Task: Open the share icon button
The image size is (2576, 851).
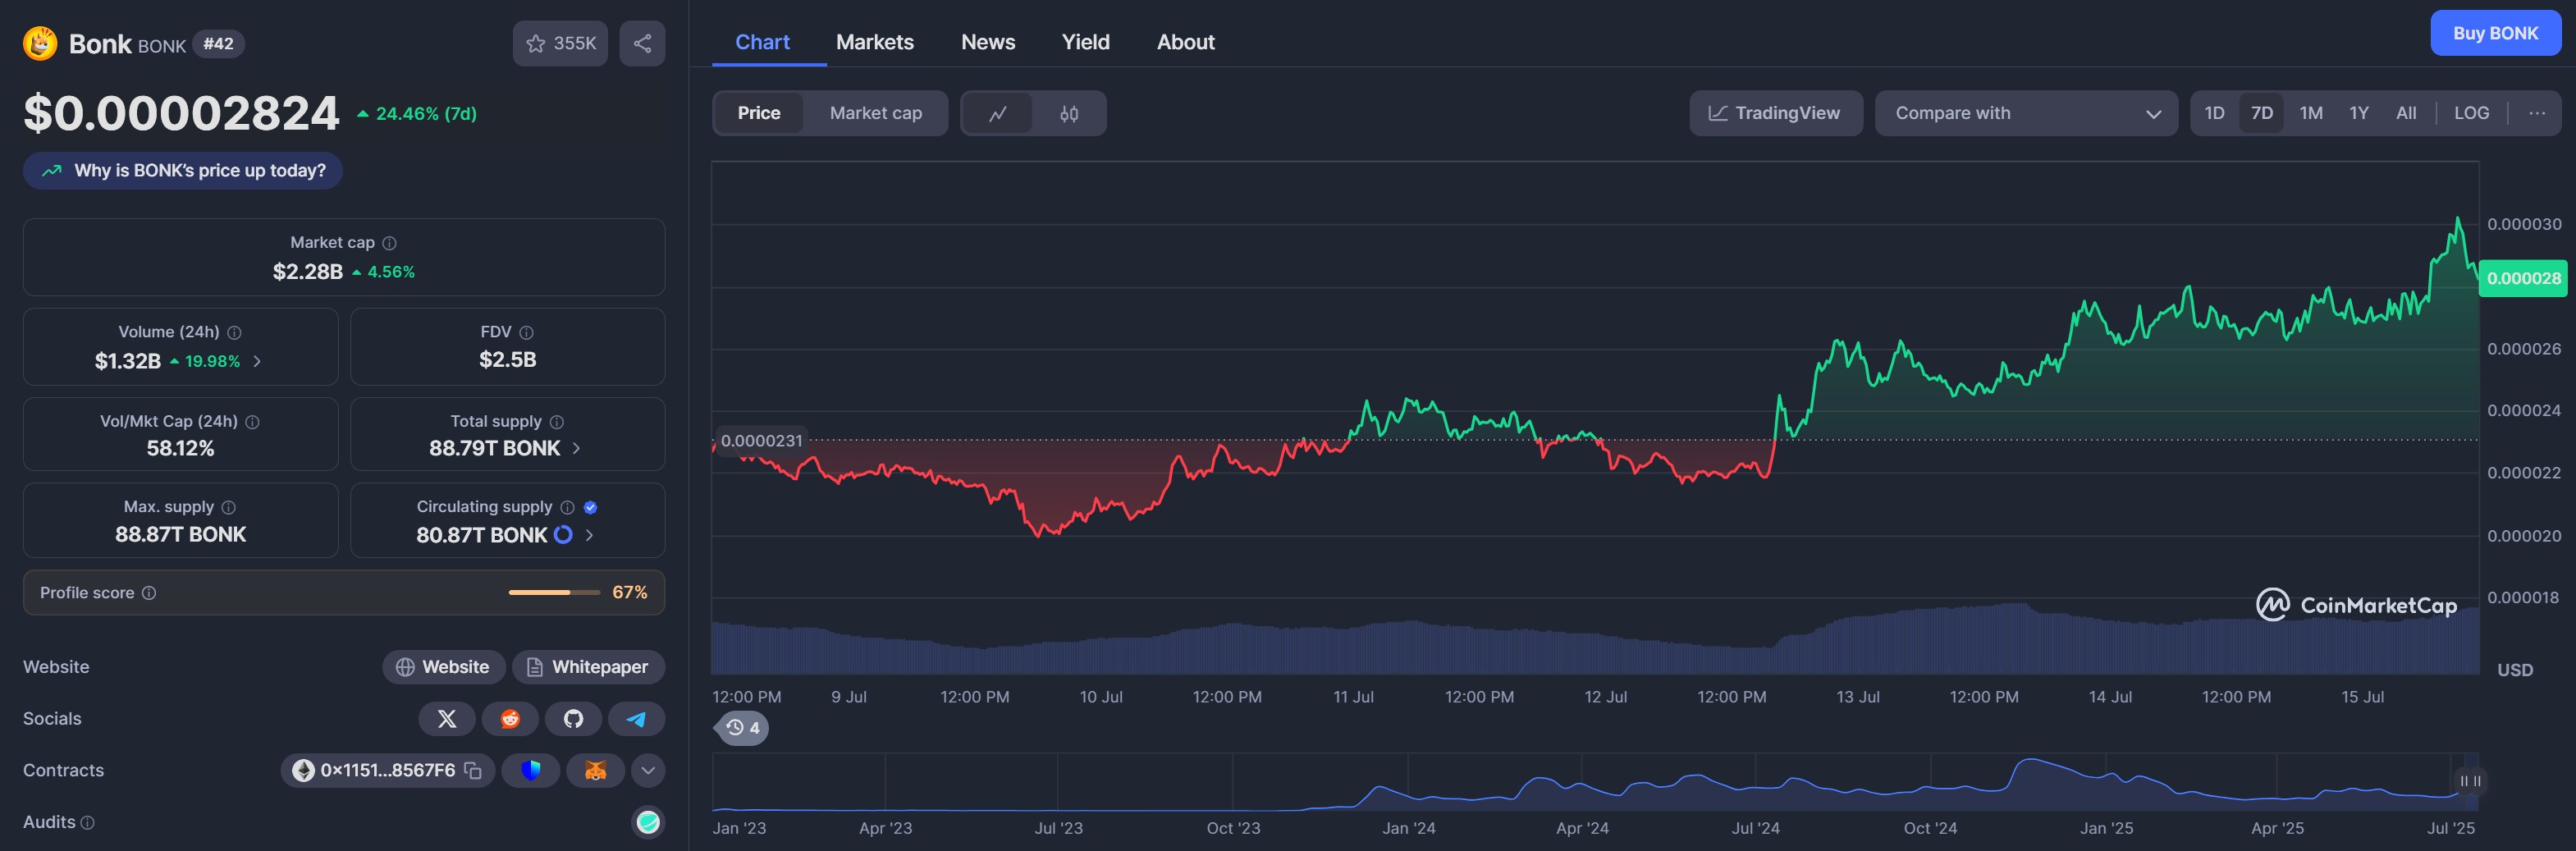Action: pos(642,43)
